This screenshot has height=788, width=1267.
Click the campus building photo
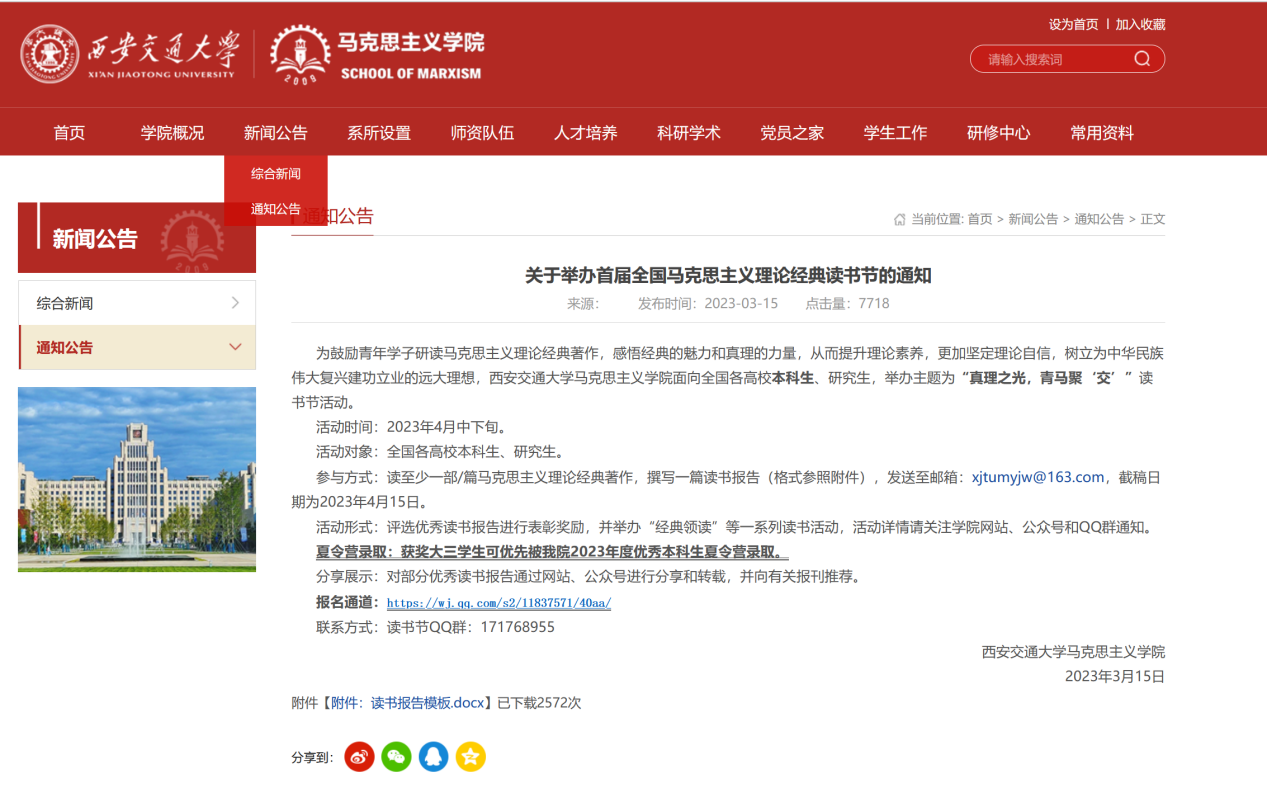point(137,479)
